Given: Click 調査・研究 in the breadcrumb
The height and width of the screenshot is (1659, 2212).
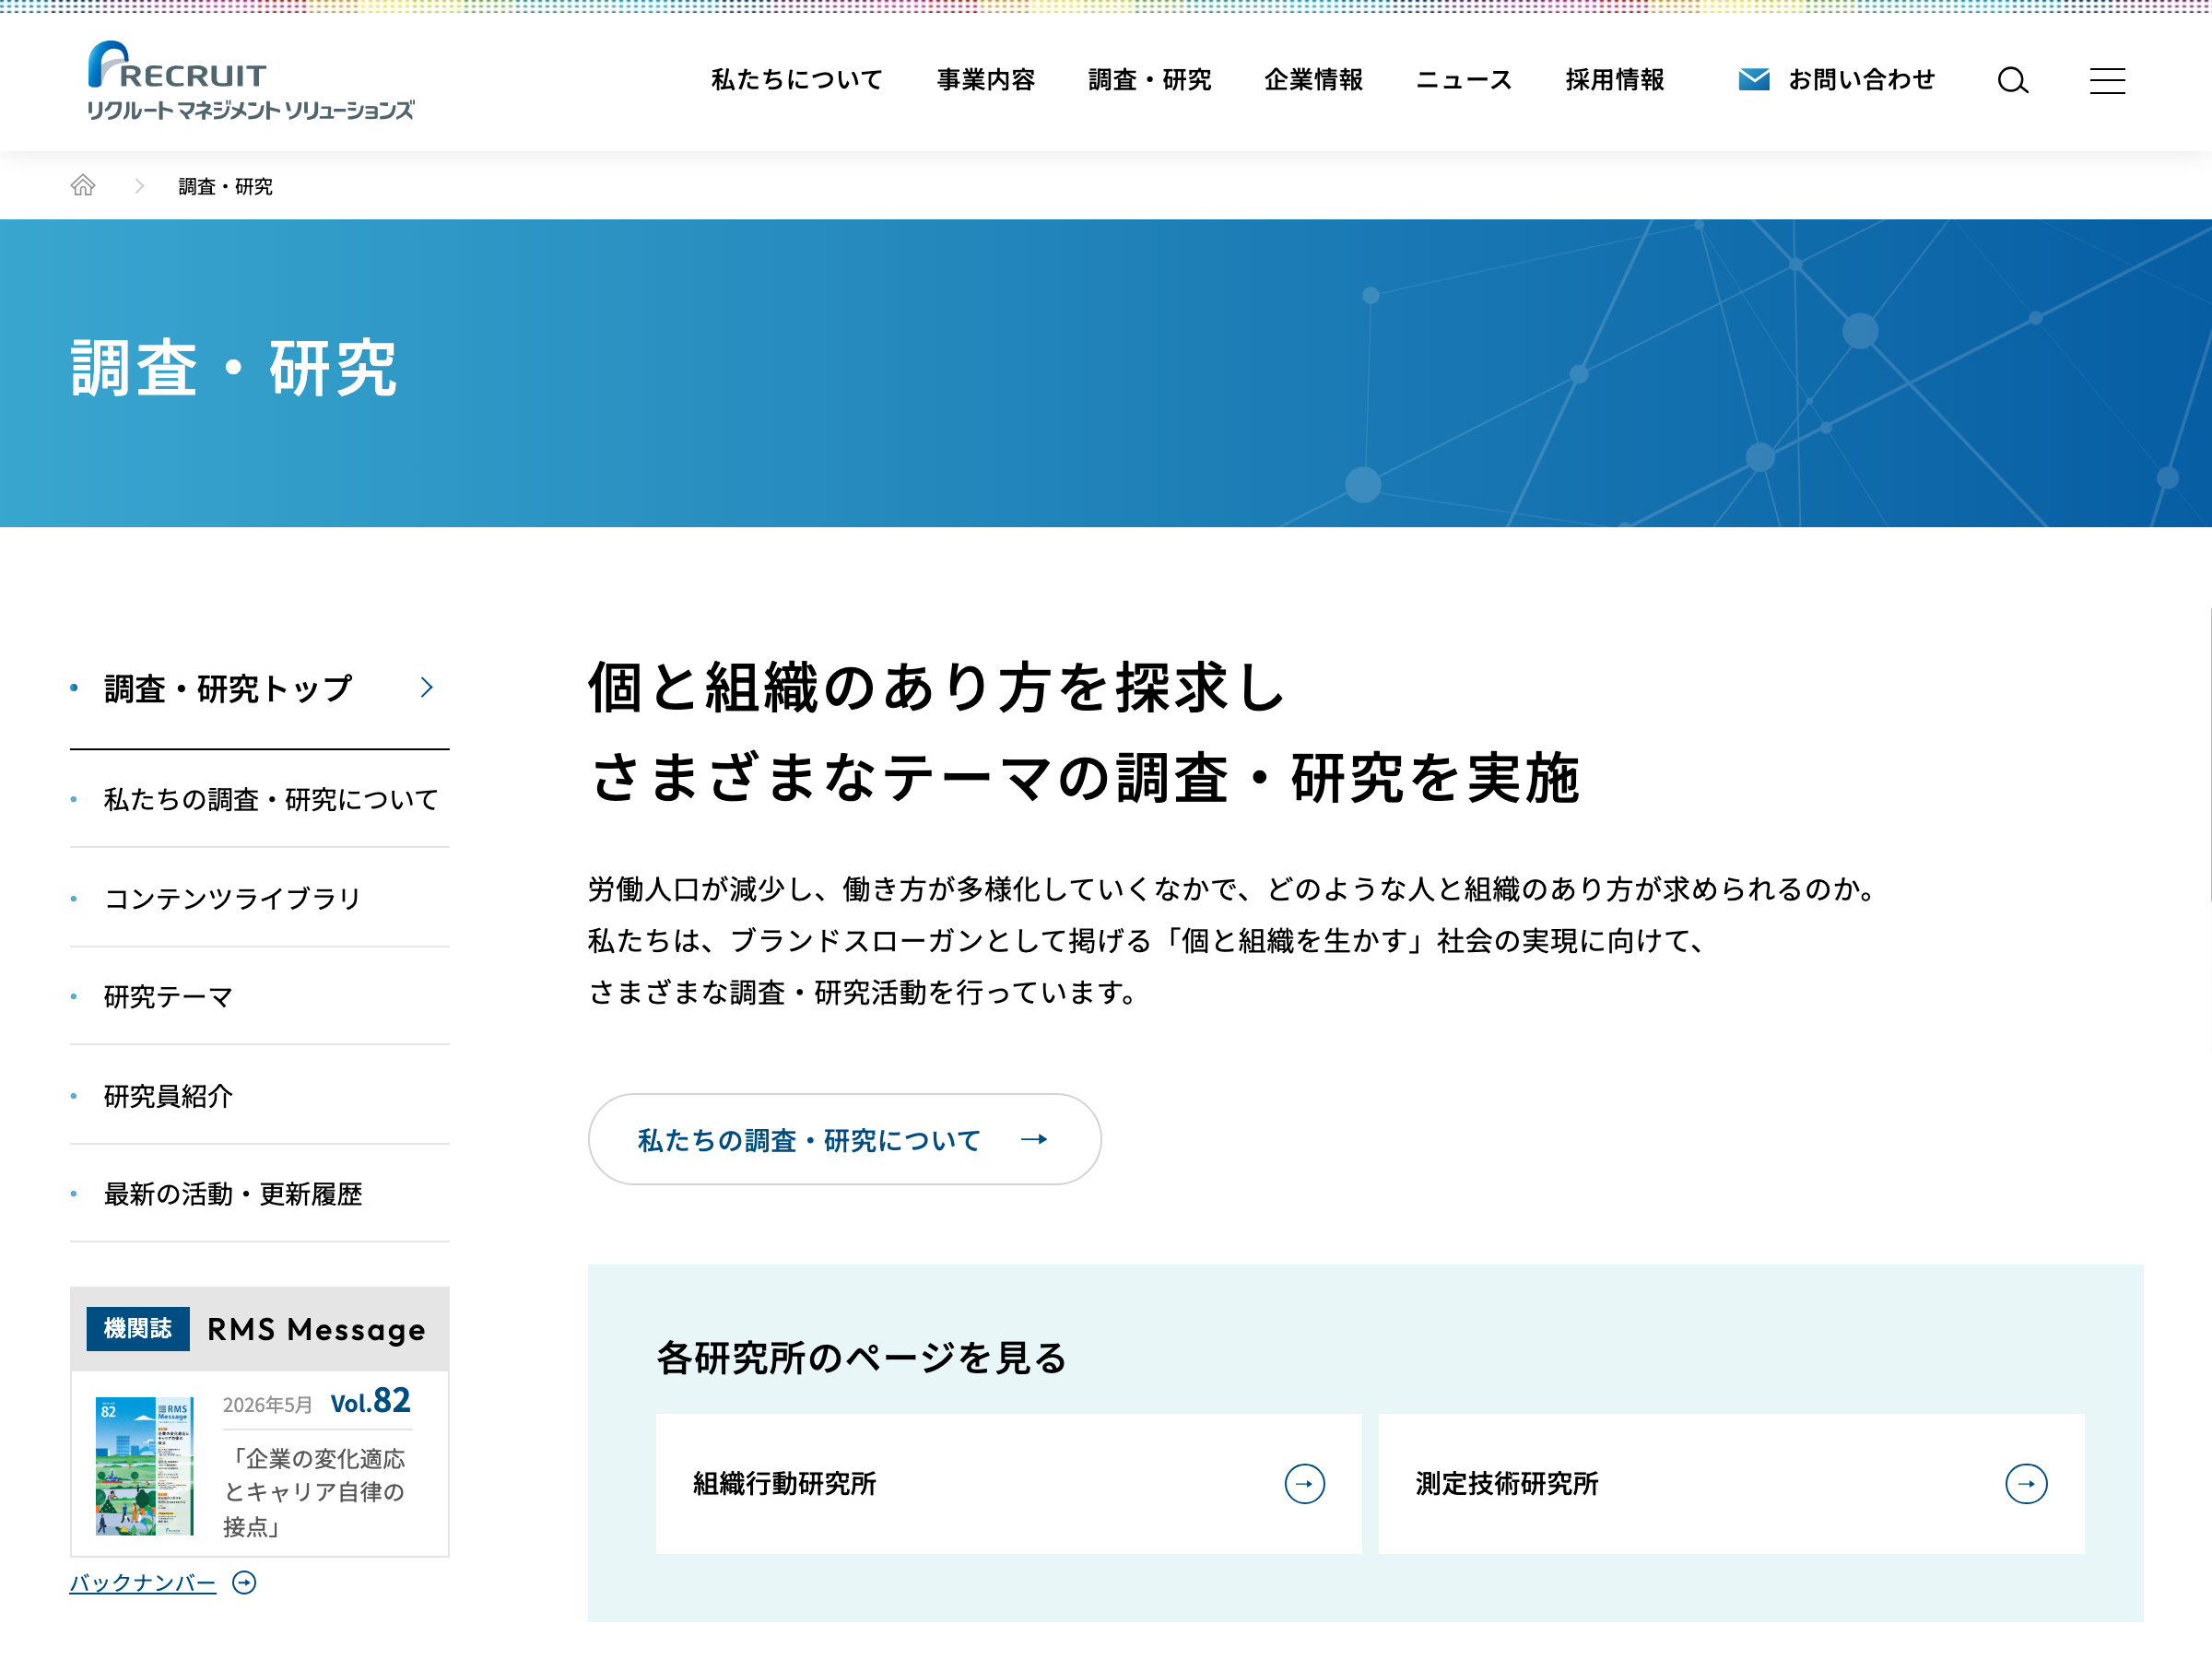Looking at the screenshot, I should [225, 186].
